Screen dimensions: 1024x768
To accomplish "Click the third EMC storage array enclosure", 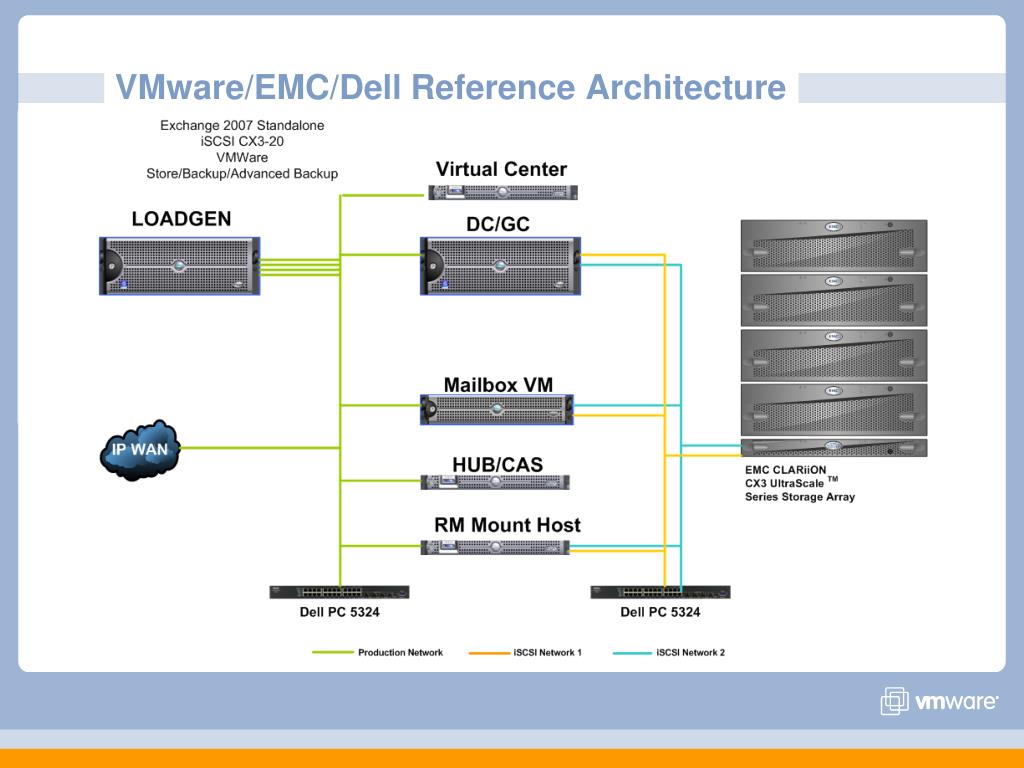I will coord(834,355).
